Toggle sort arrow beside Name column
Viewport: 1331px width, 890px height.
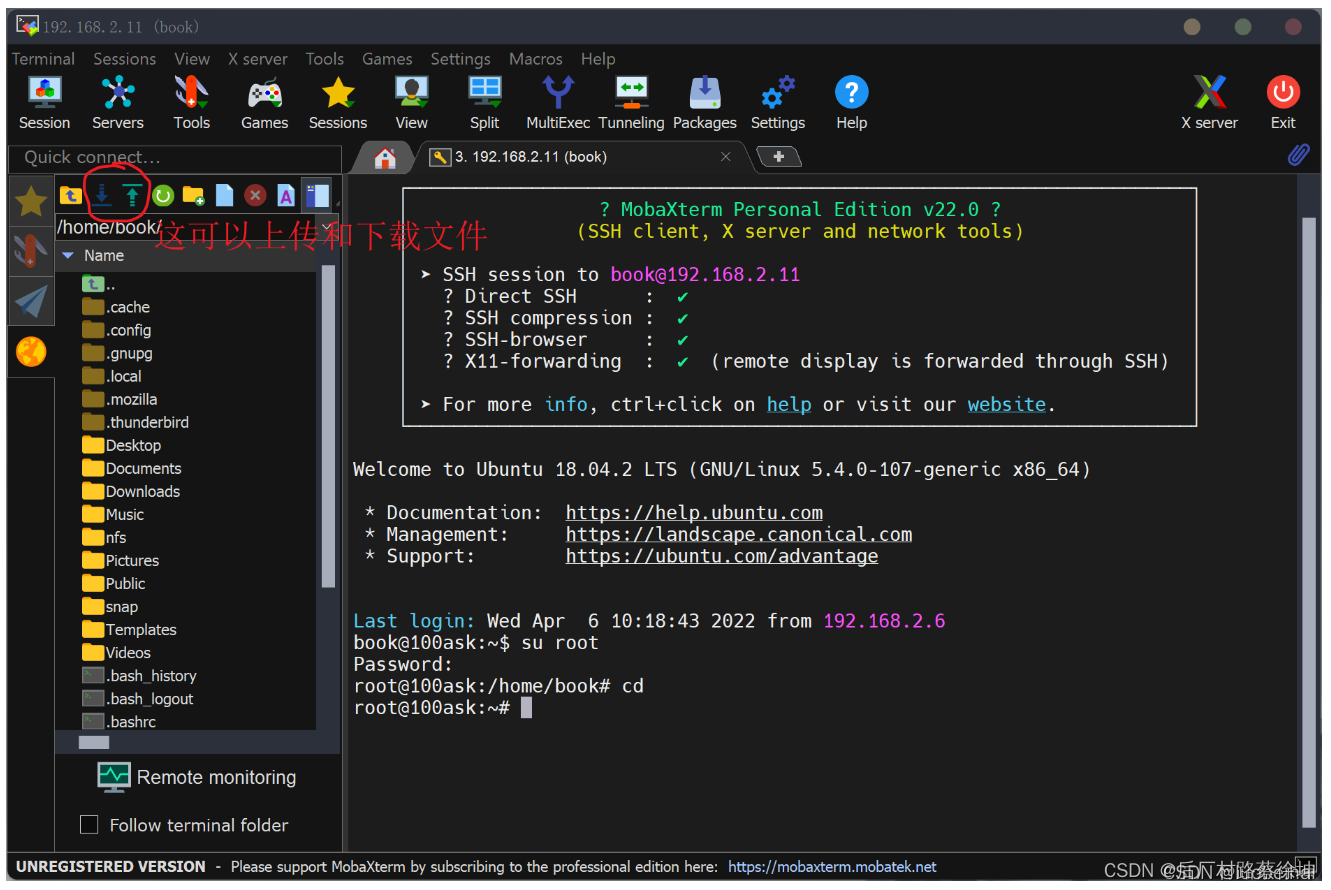click(68, 256)
